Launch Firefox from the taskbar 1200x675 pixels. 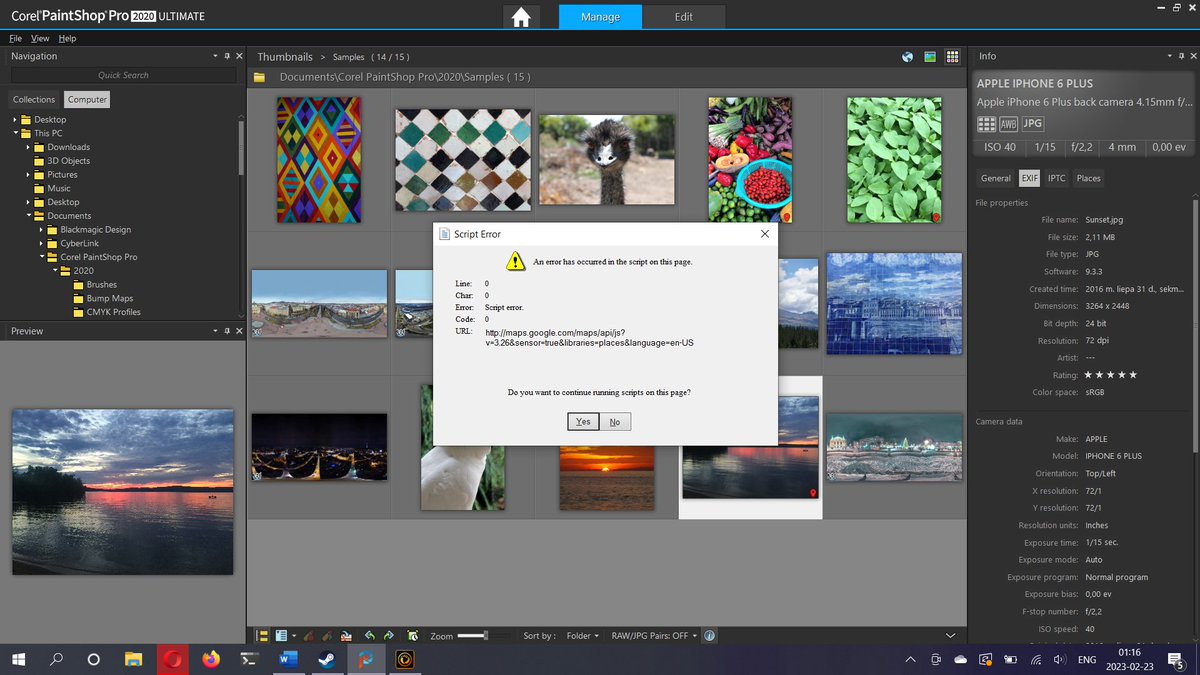(210, 659)
